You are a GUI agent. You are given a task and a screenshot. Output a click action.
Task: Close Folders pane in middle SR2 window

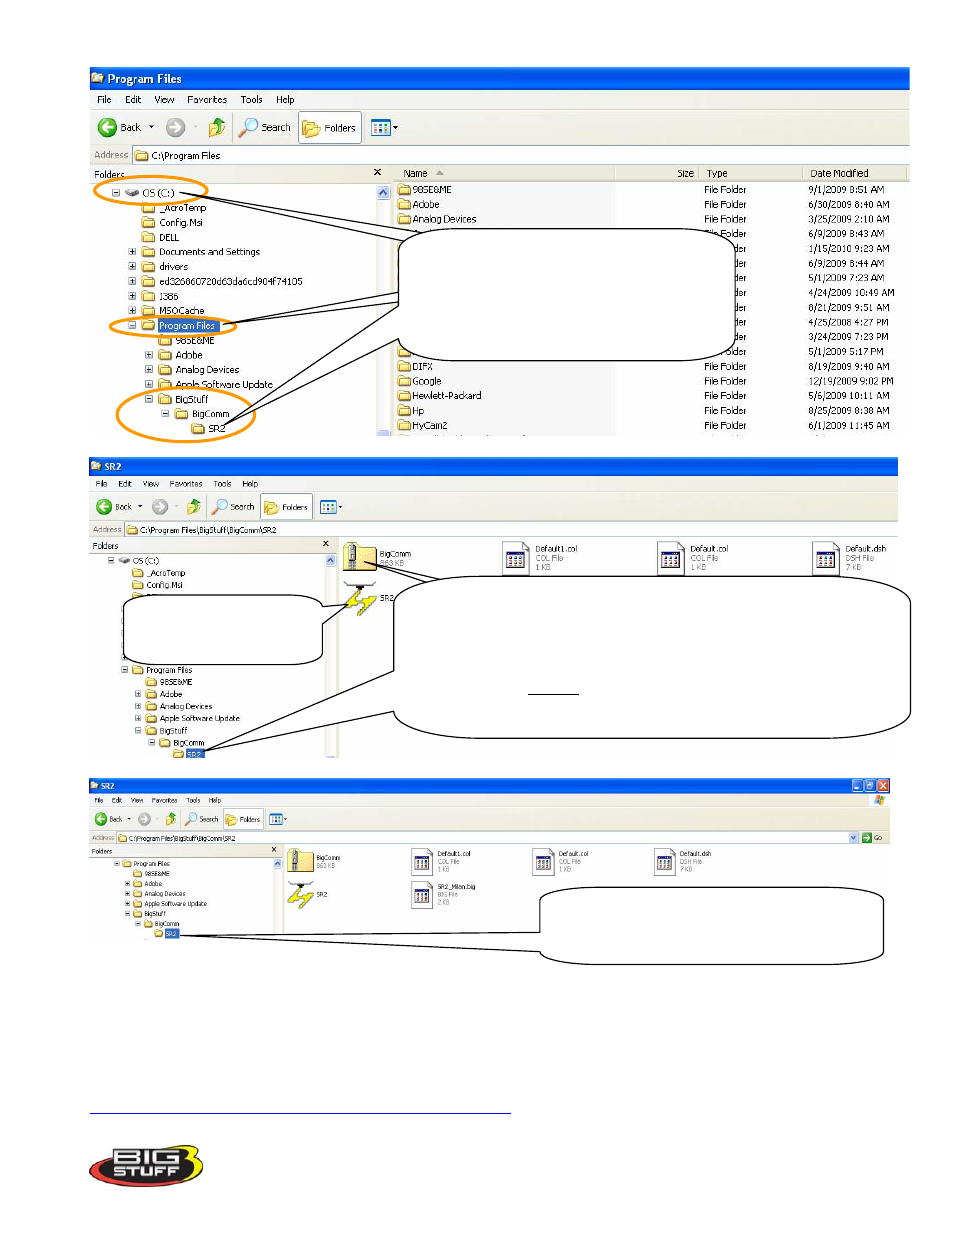326,544
